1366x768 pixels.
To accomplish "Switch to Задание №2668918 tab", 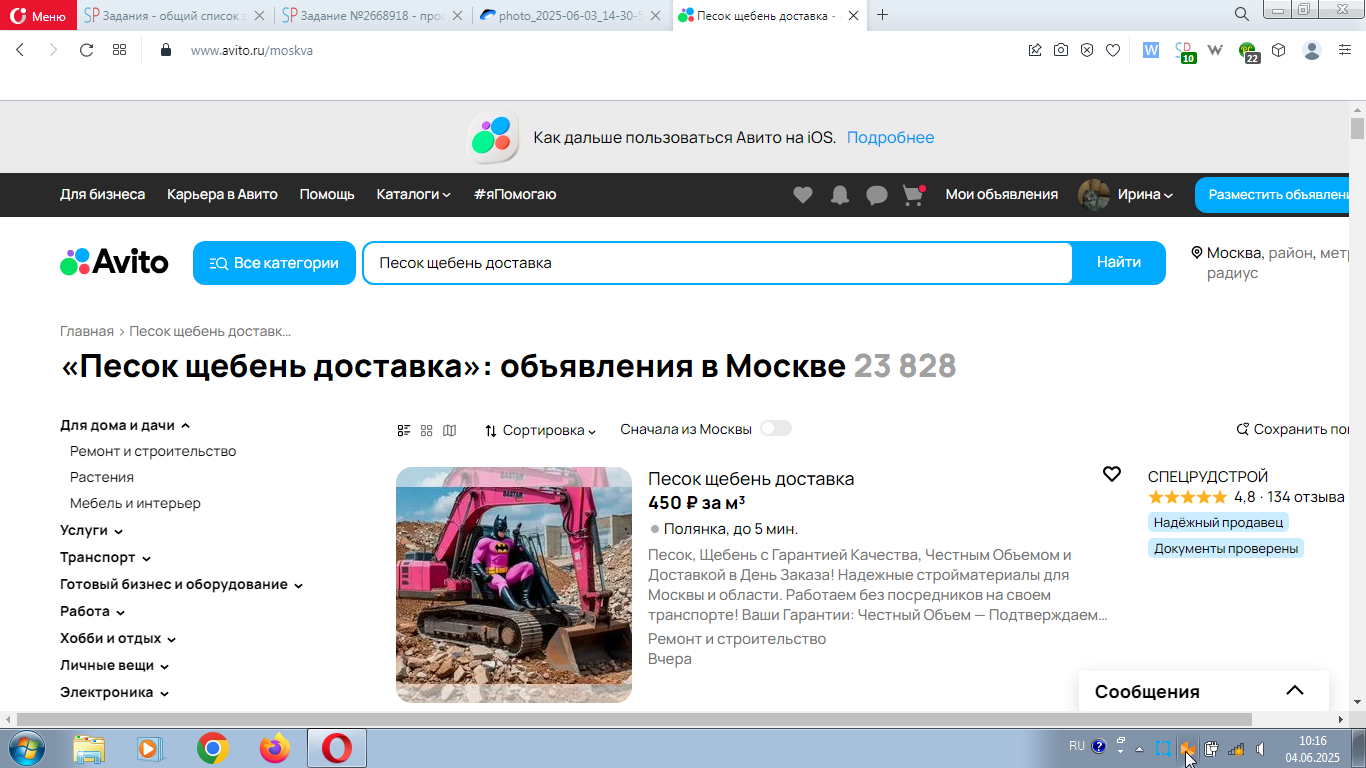I will pos(372,15).
